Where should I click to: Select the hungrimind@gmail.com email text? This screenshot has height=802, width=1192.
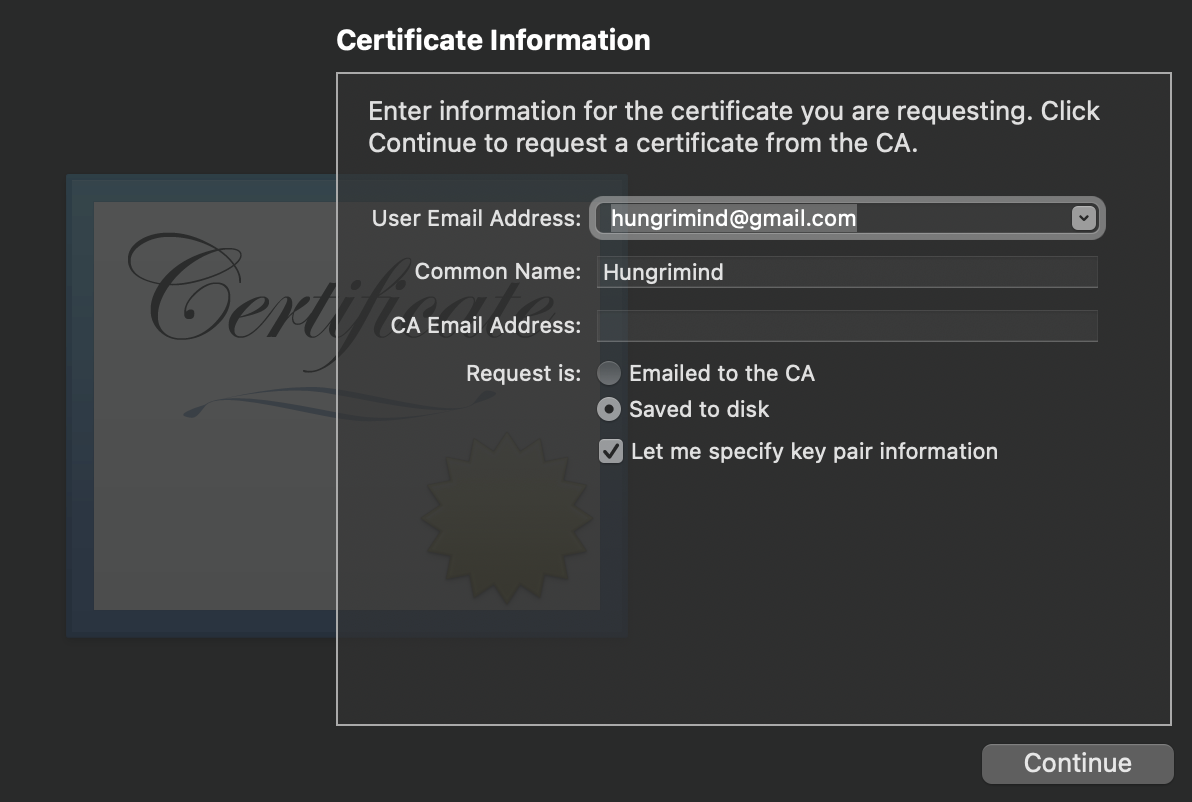click(x=732, y=218)
